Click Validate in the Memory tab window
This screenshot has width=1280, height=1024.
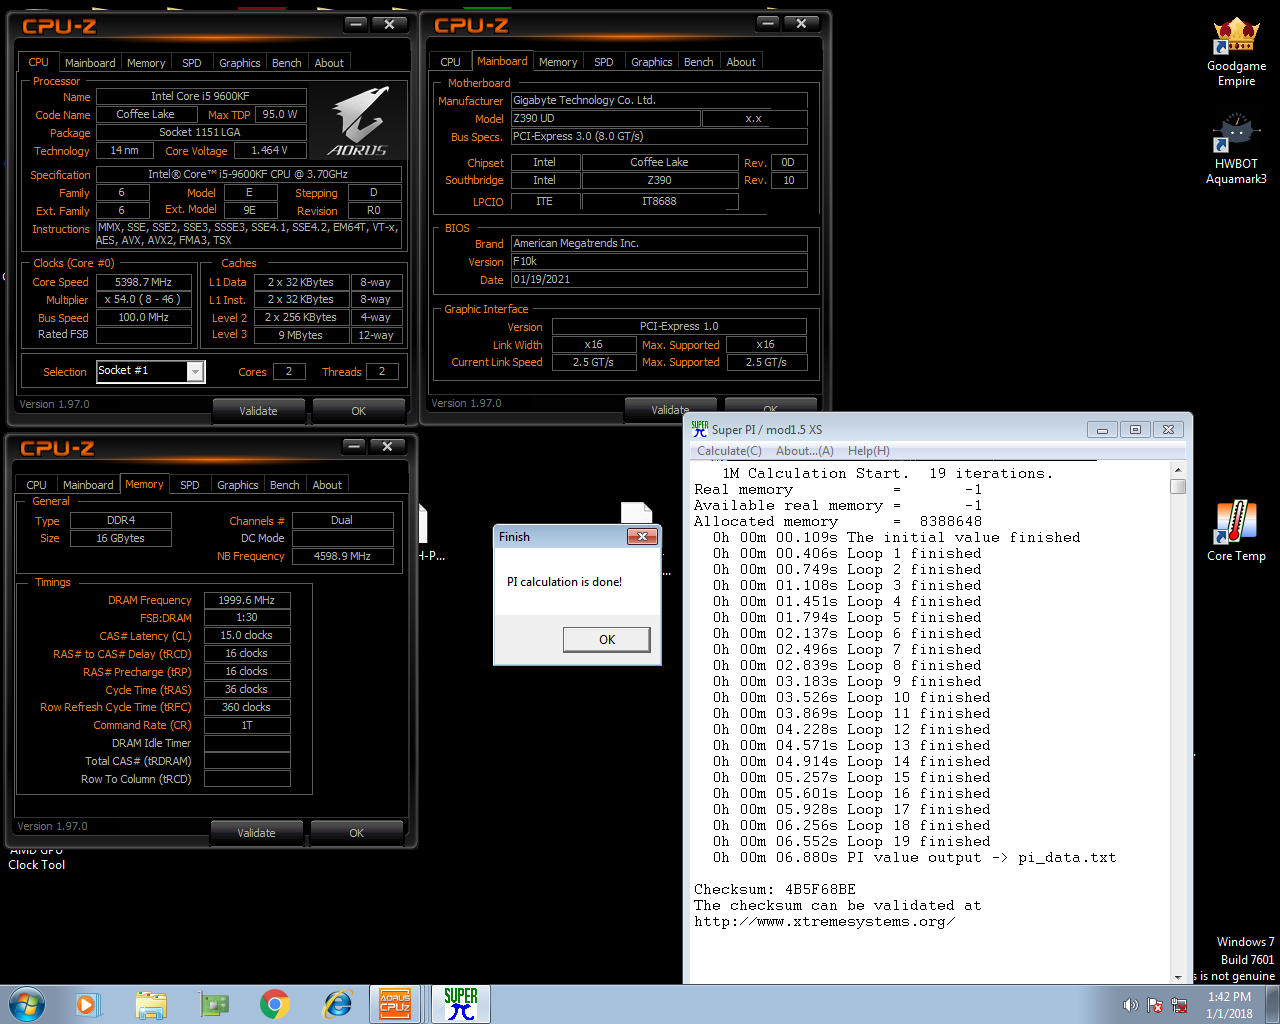(x=256, y=833)
